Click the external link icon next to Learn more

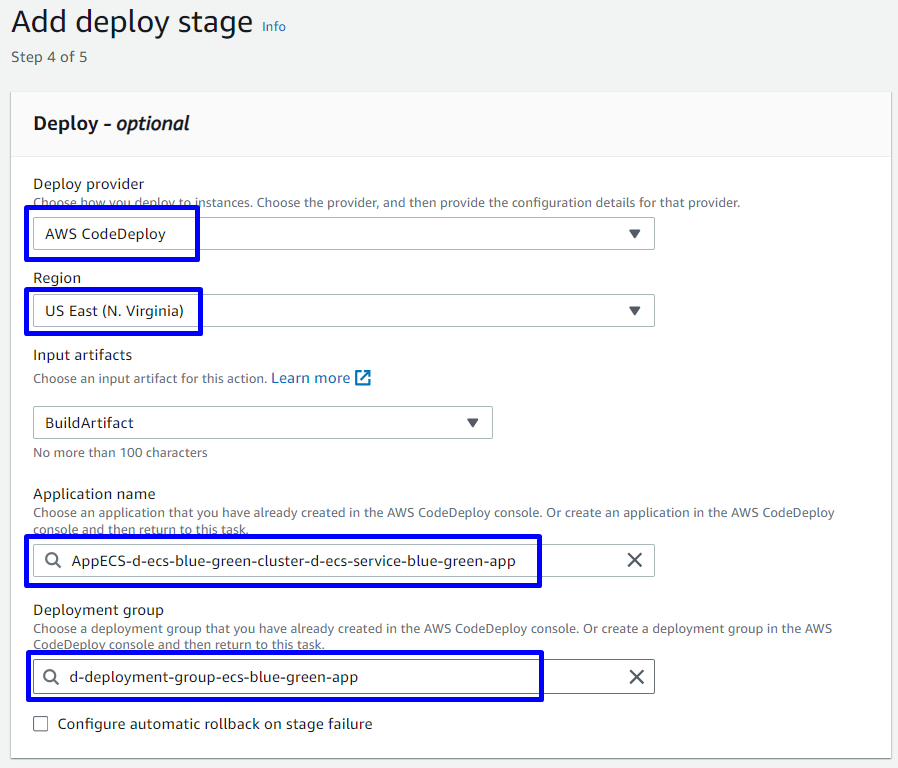(x=363, y=378)
